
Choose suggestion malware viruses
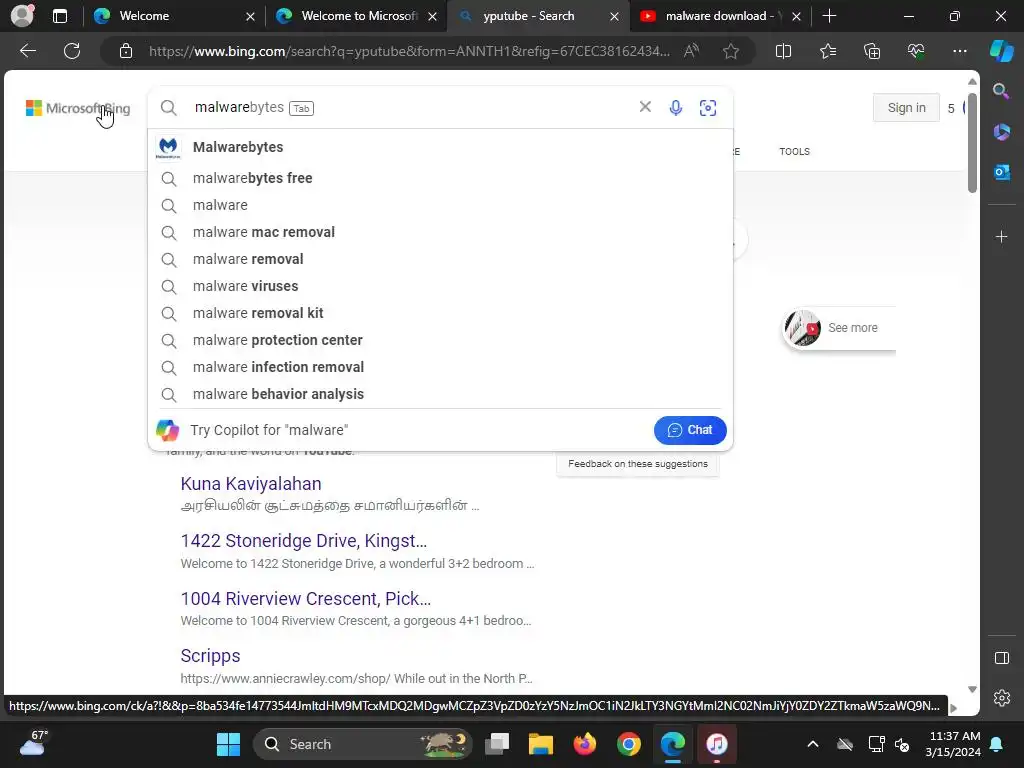(441, 286)
